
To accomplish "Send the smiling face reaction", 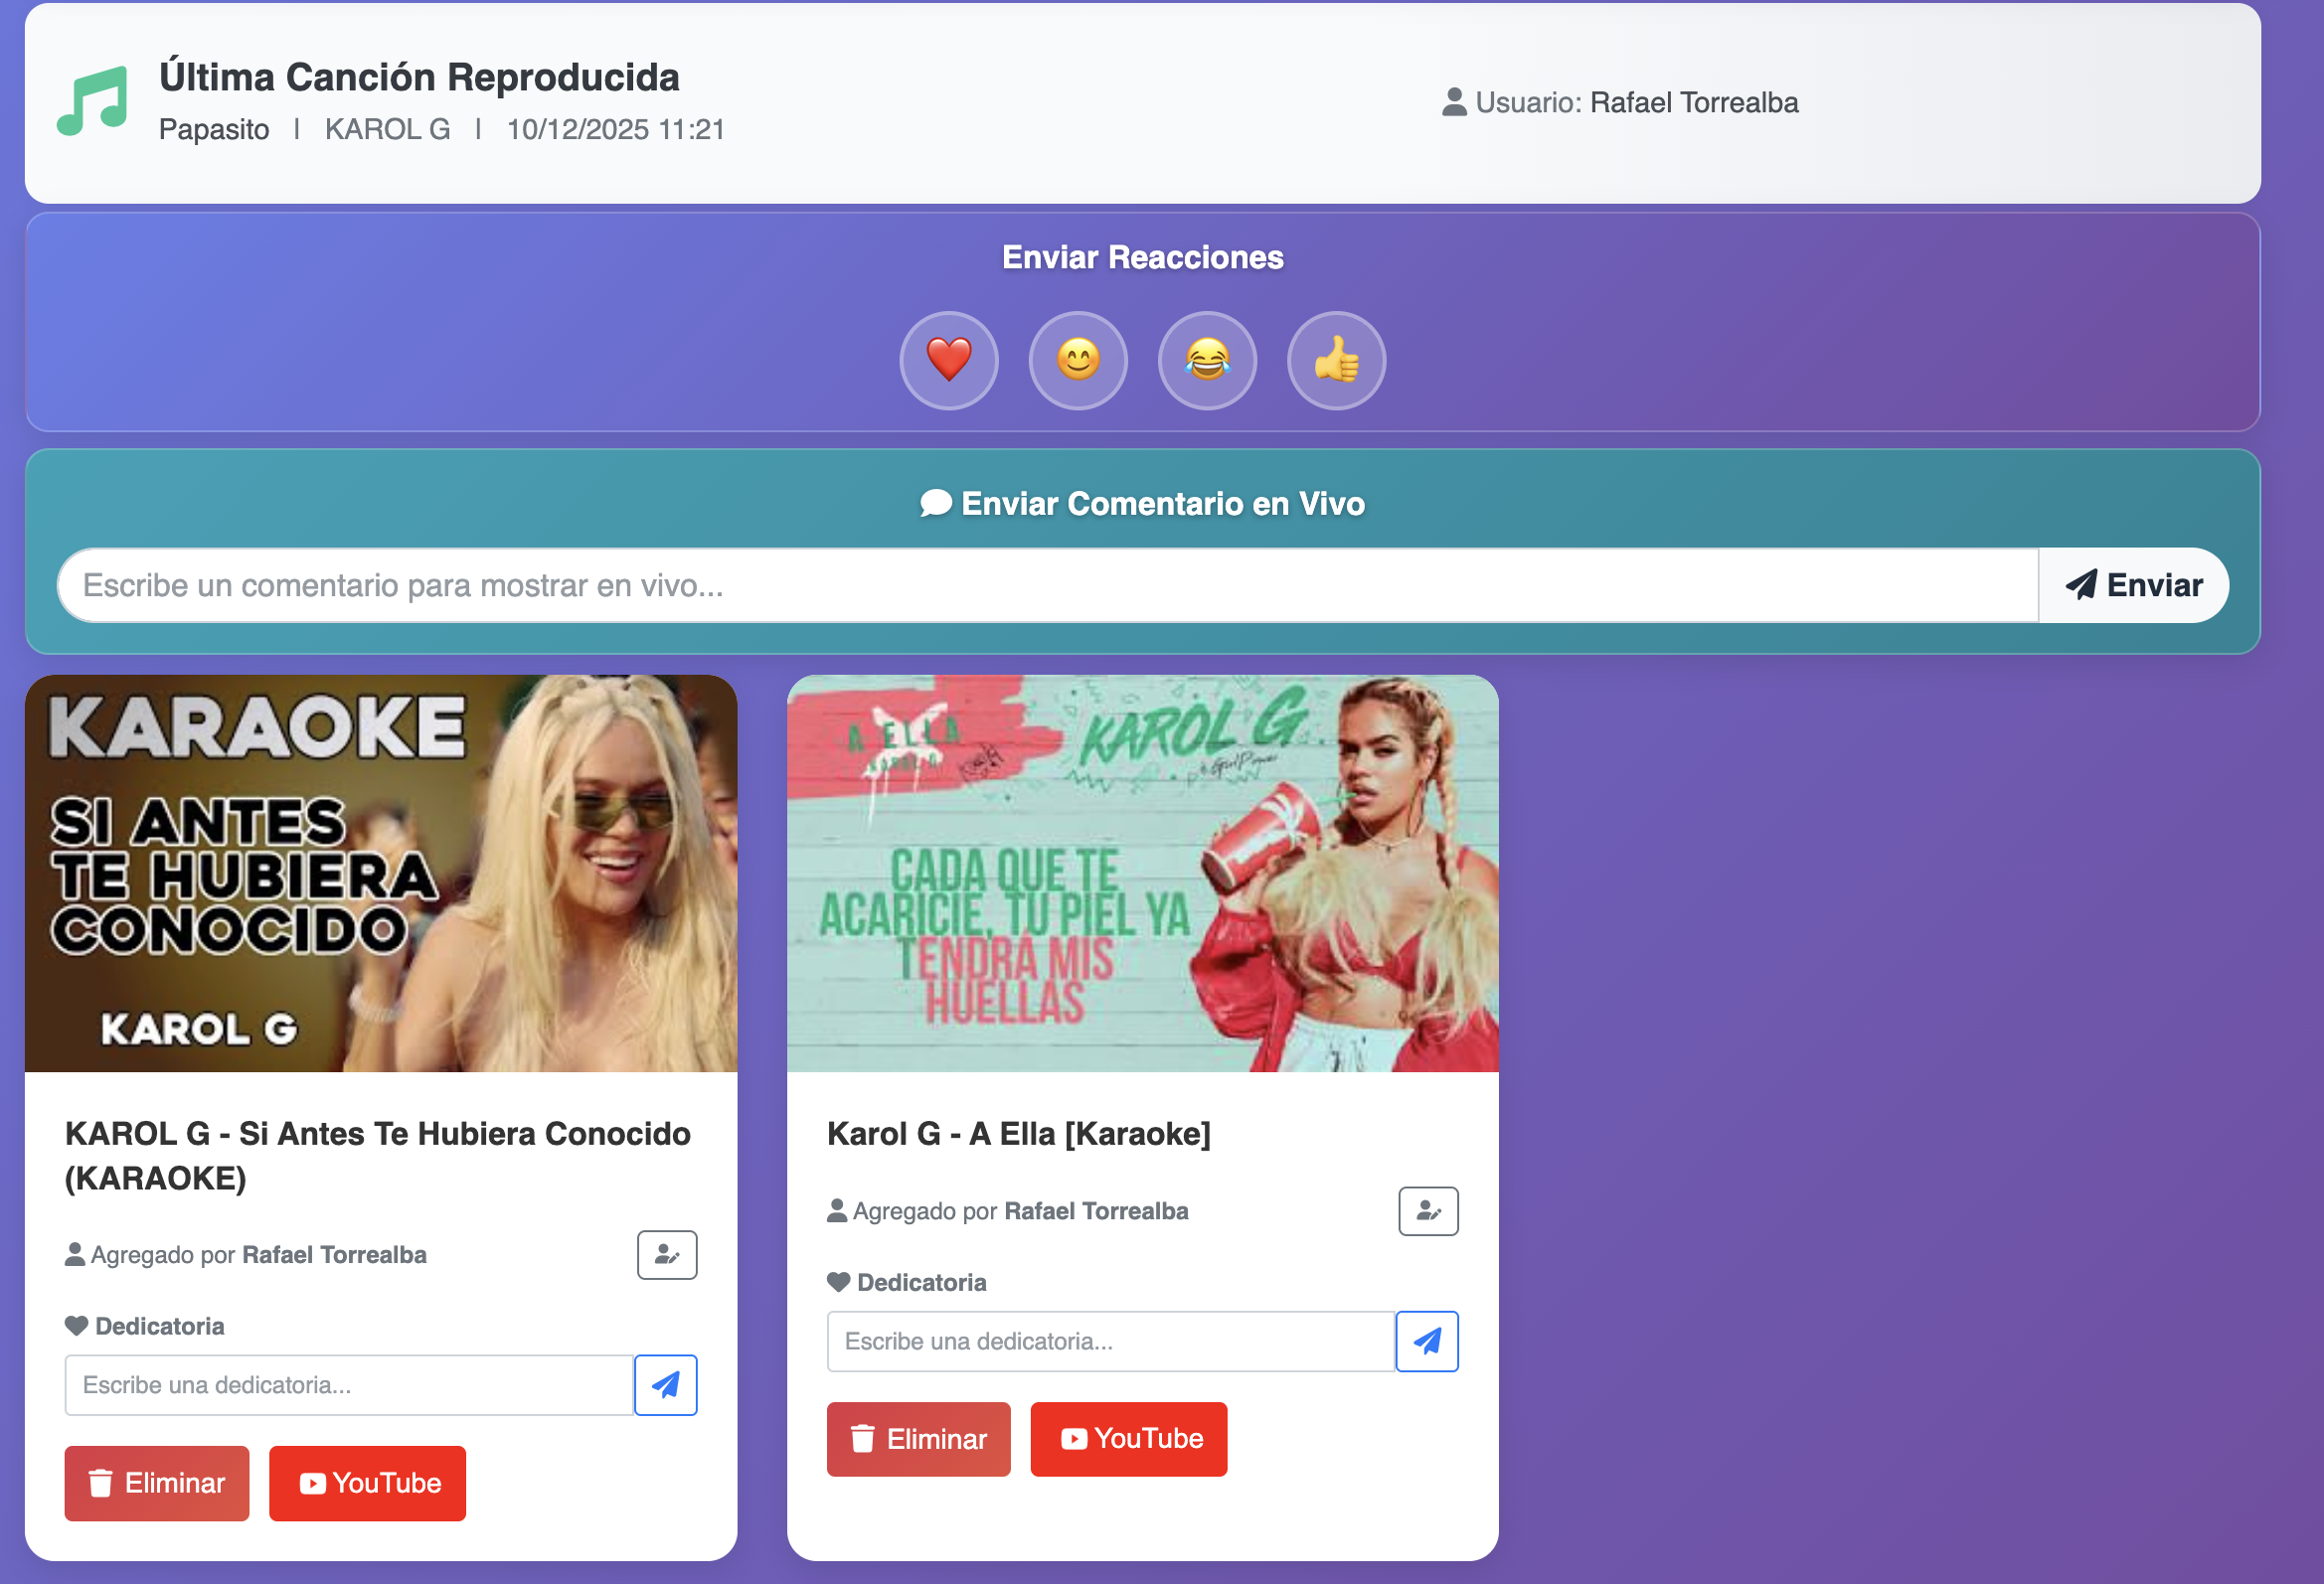I will point(1078,360).
